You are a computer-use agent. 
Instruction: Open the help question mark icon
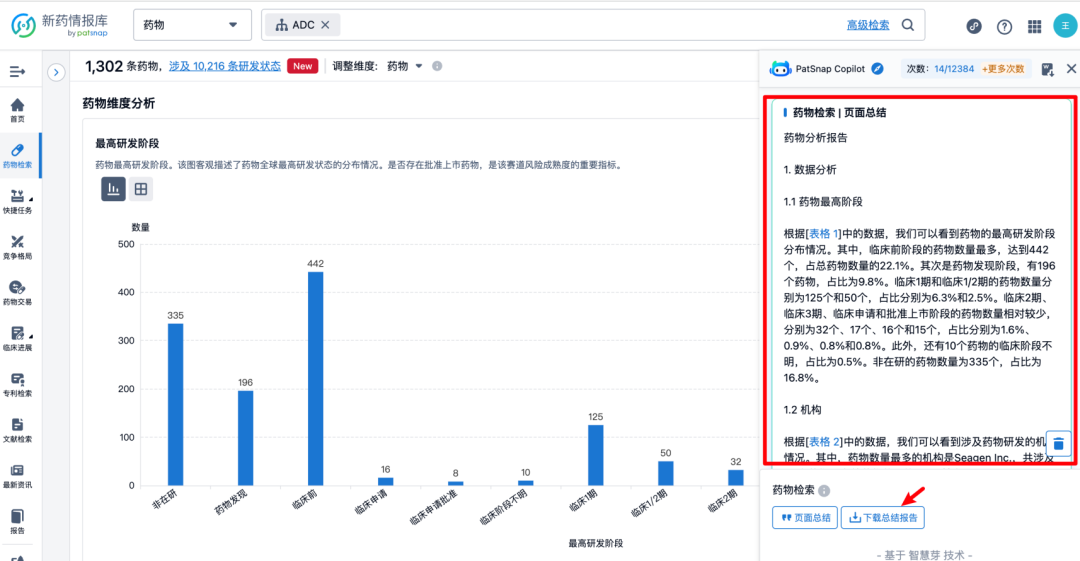pyautogui.click(x=1004, y=26)
